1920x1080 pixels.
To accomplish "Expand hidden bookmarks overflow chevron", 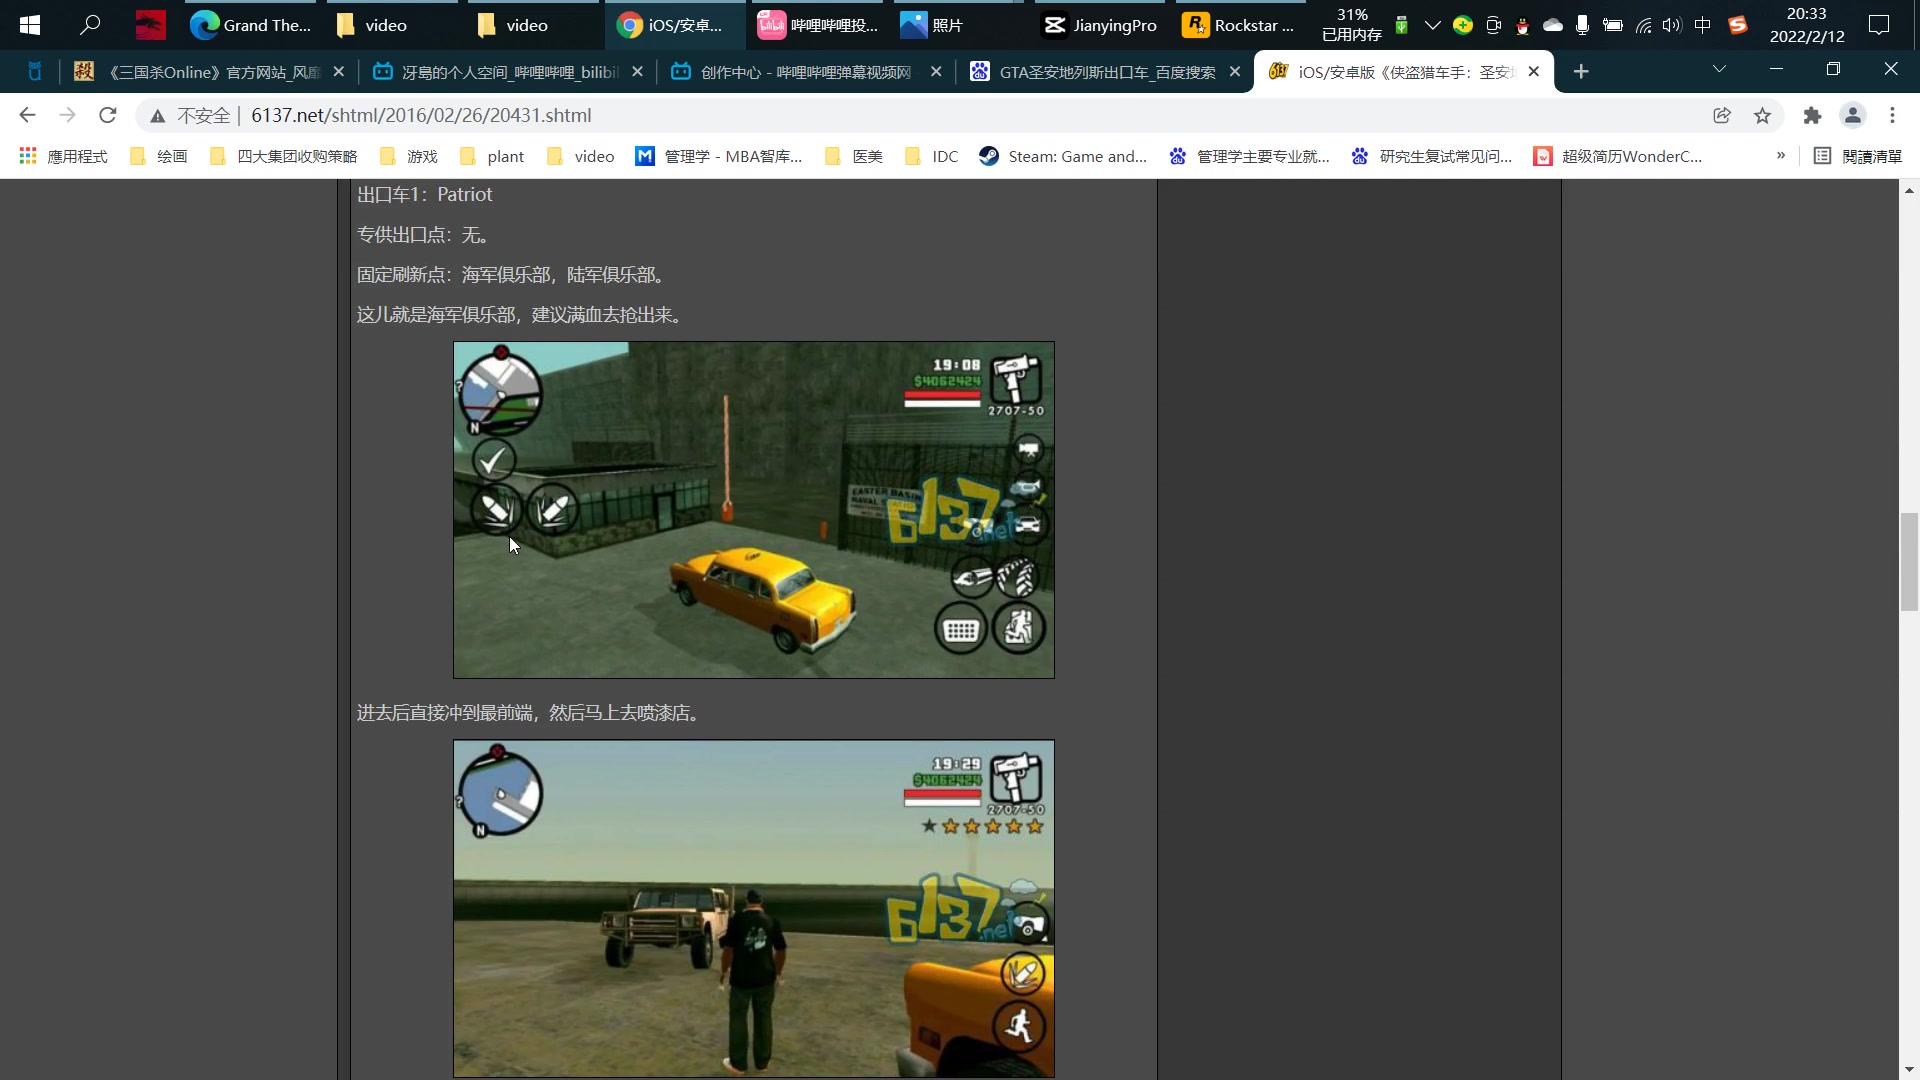I will (x=1781, y=155).
